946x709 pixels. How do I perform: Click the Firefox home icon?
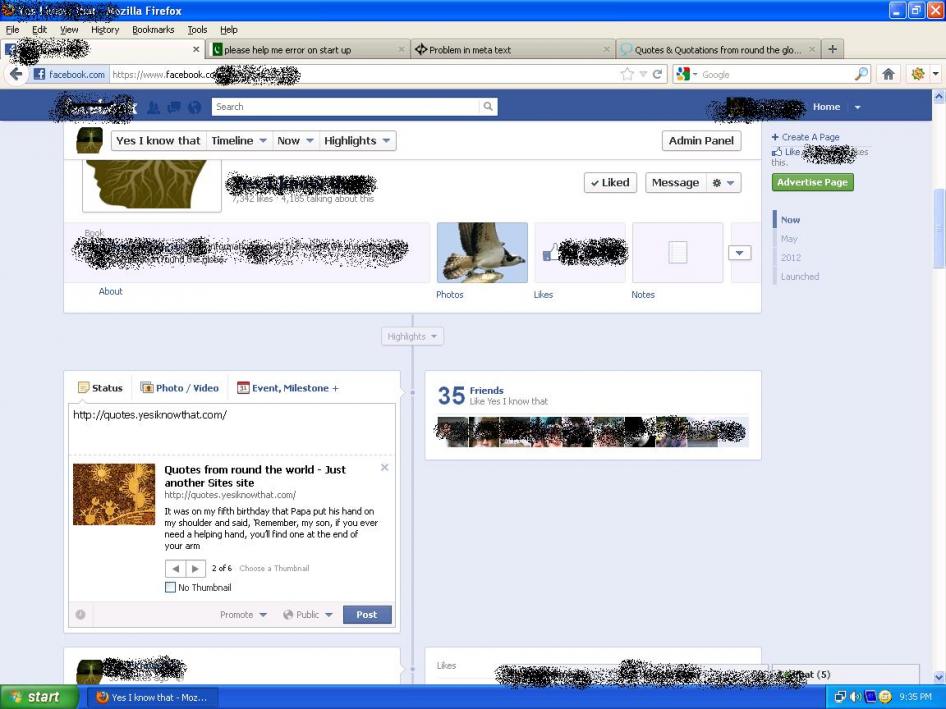tap(888, 74)
